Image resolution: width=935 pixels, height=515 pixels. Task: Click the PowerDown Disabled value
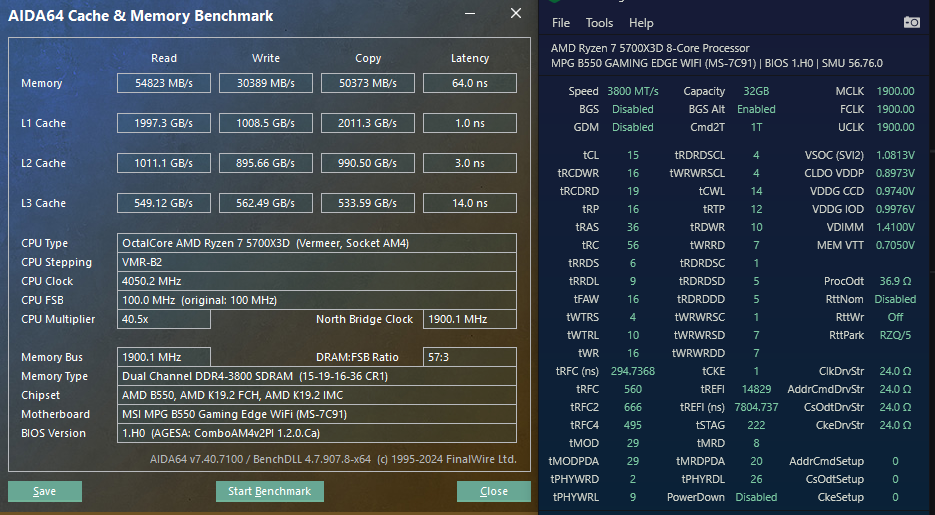756,497
